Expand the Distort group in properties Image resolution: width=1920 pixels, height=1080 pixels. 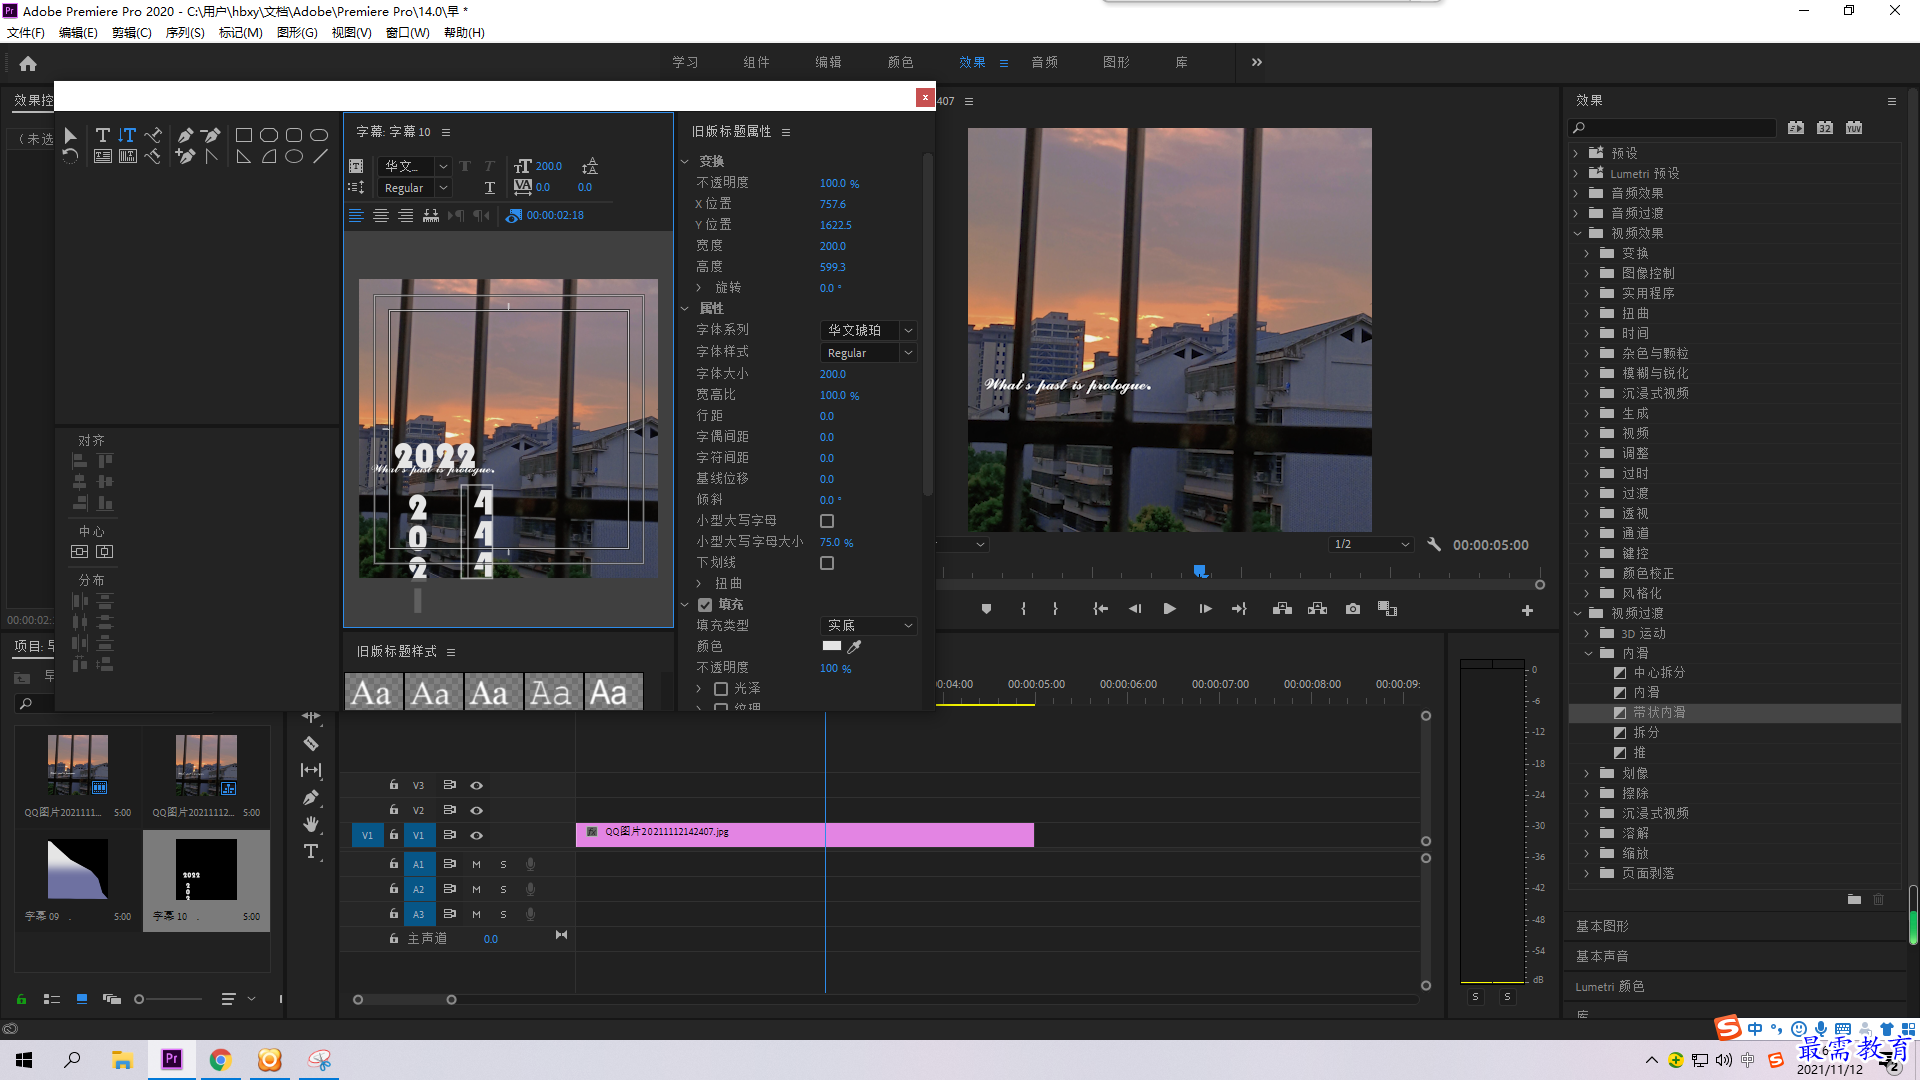[699, 584]
